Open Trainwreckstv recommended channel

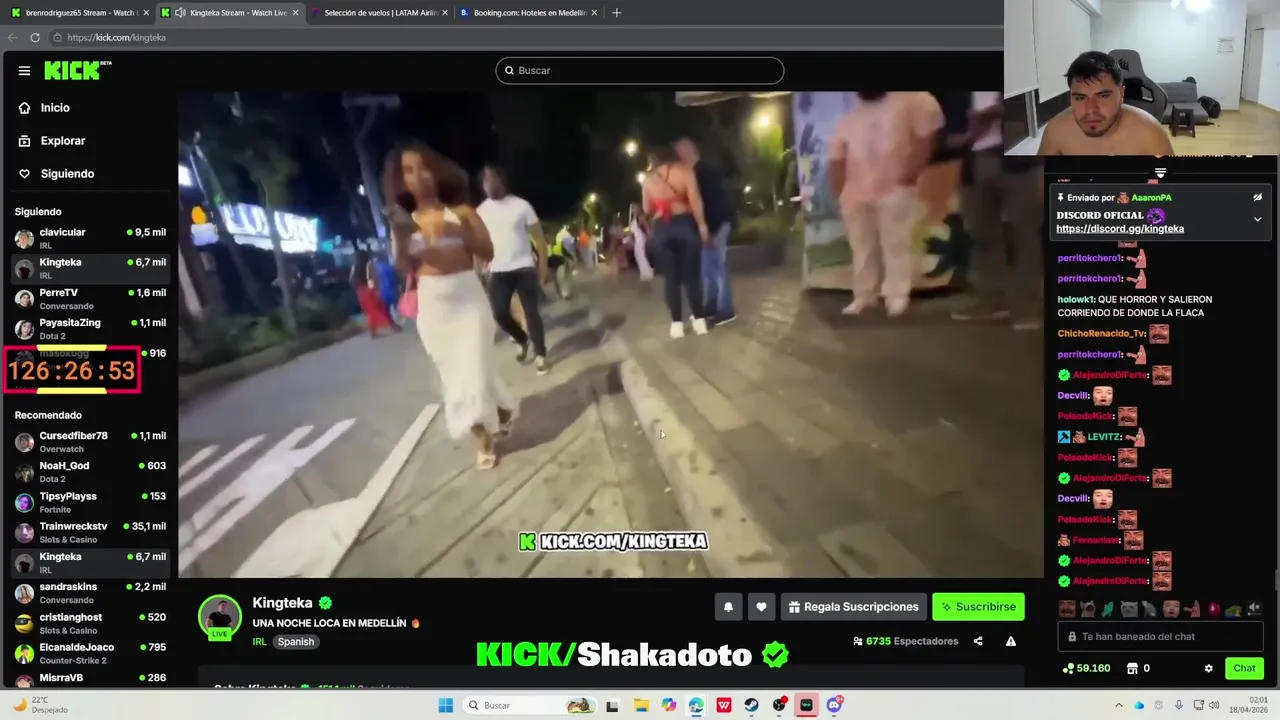point(90,532)
